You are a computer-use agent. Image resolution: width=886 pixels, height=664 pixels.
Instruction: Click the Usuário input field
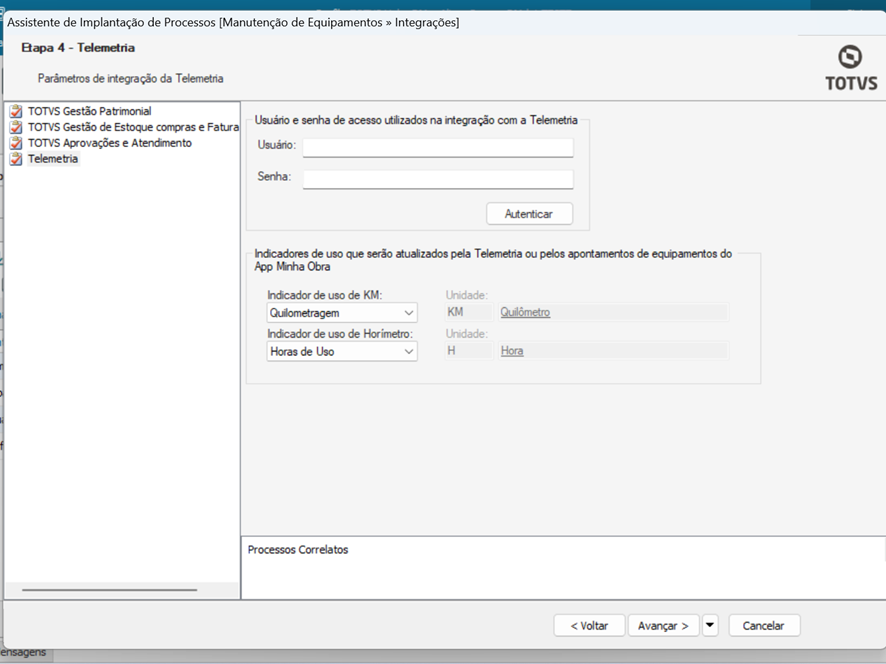tap(438, 148)
